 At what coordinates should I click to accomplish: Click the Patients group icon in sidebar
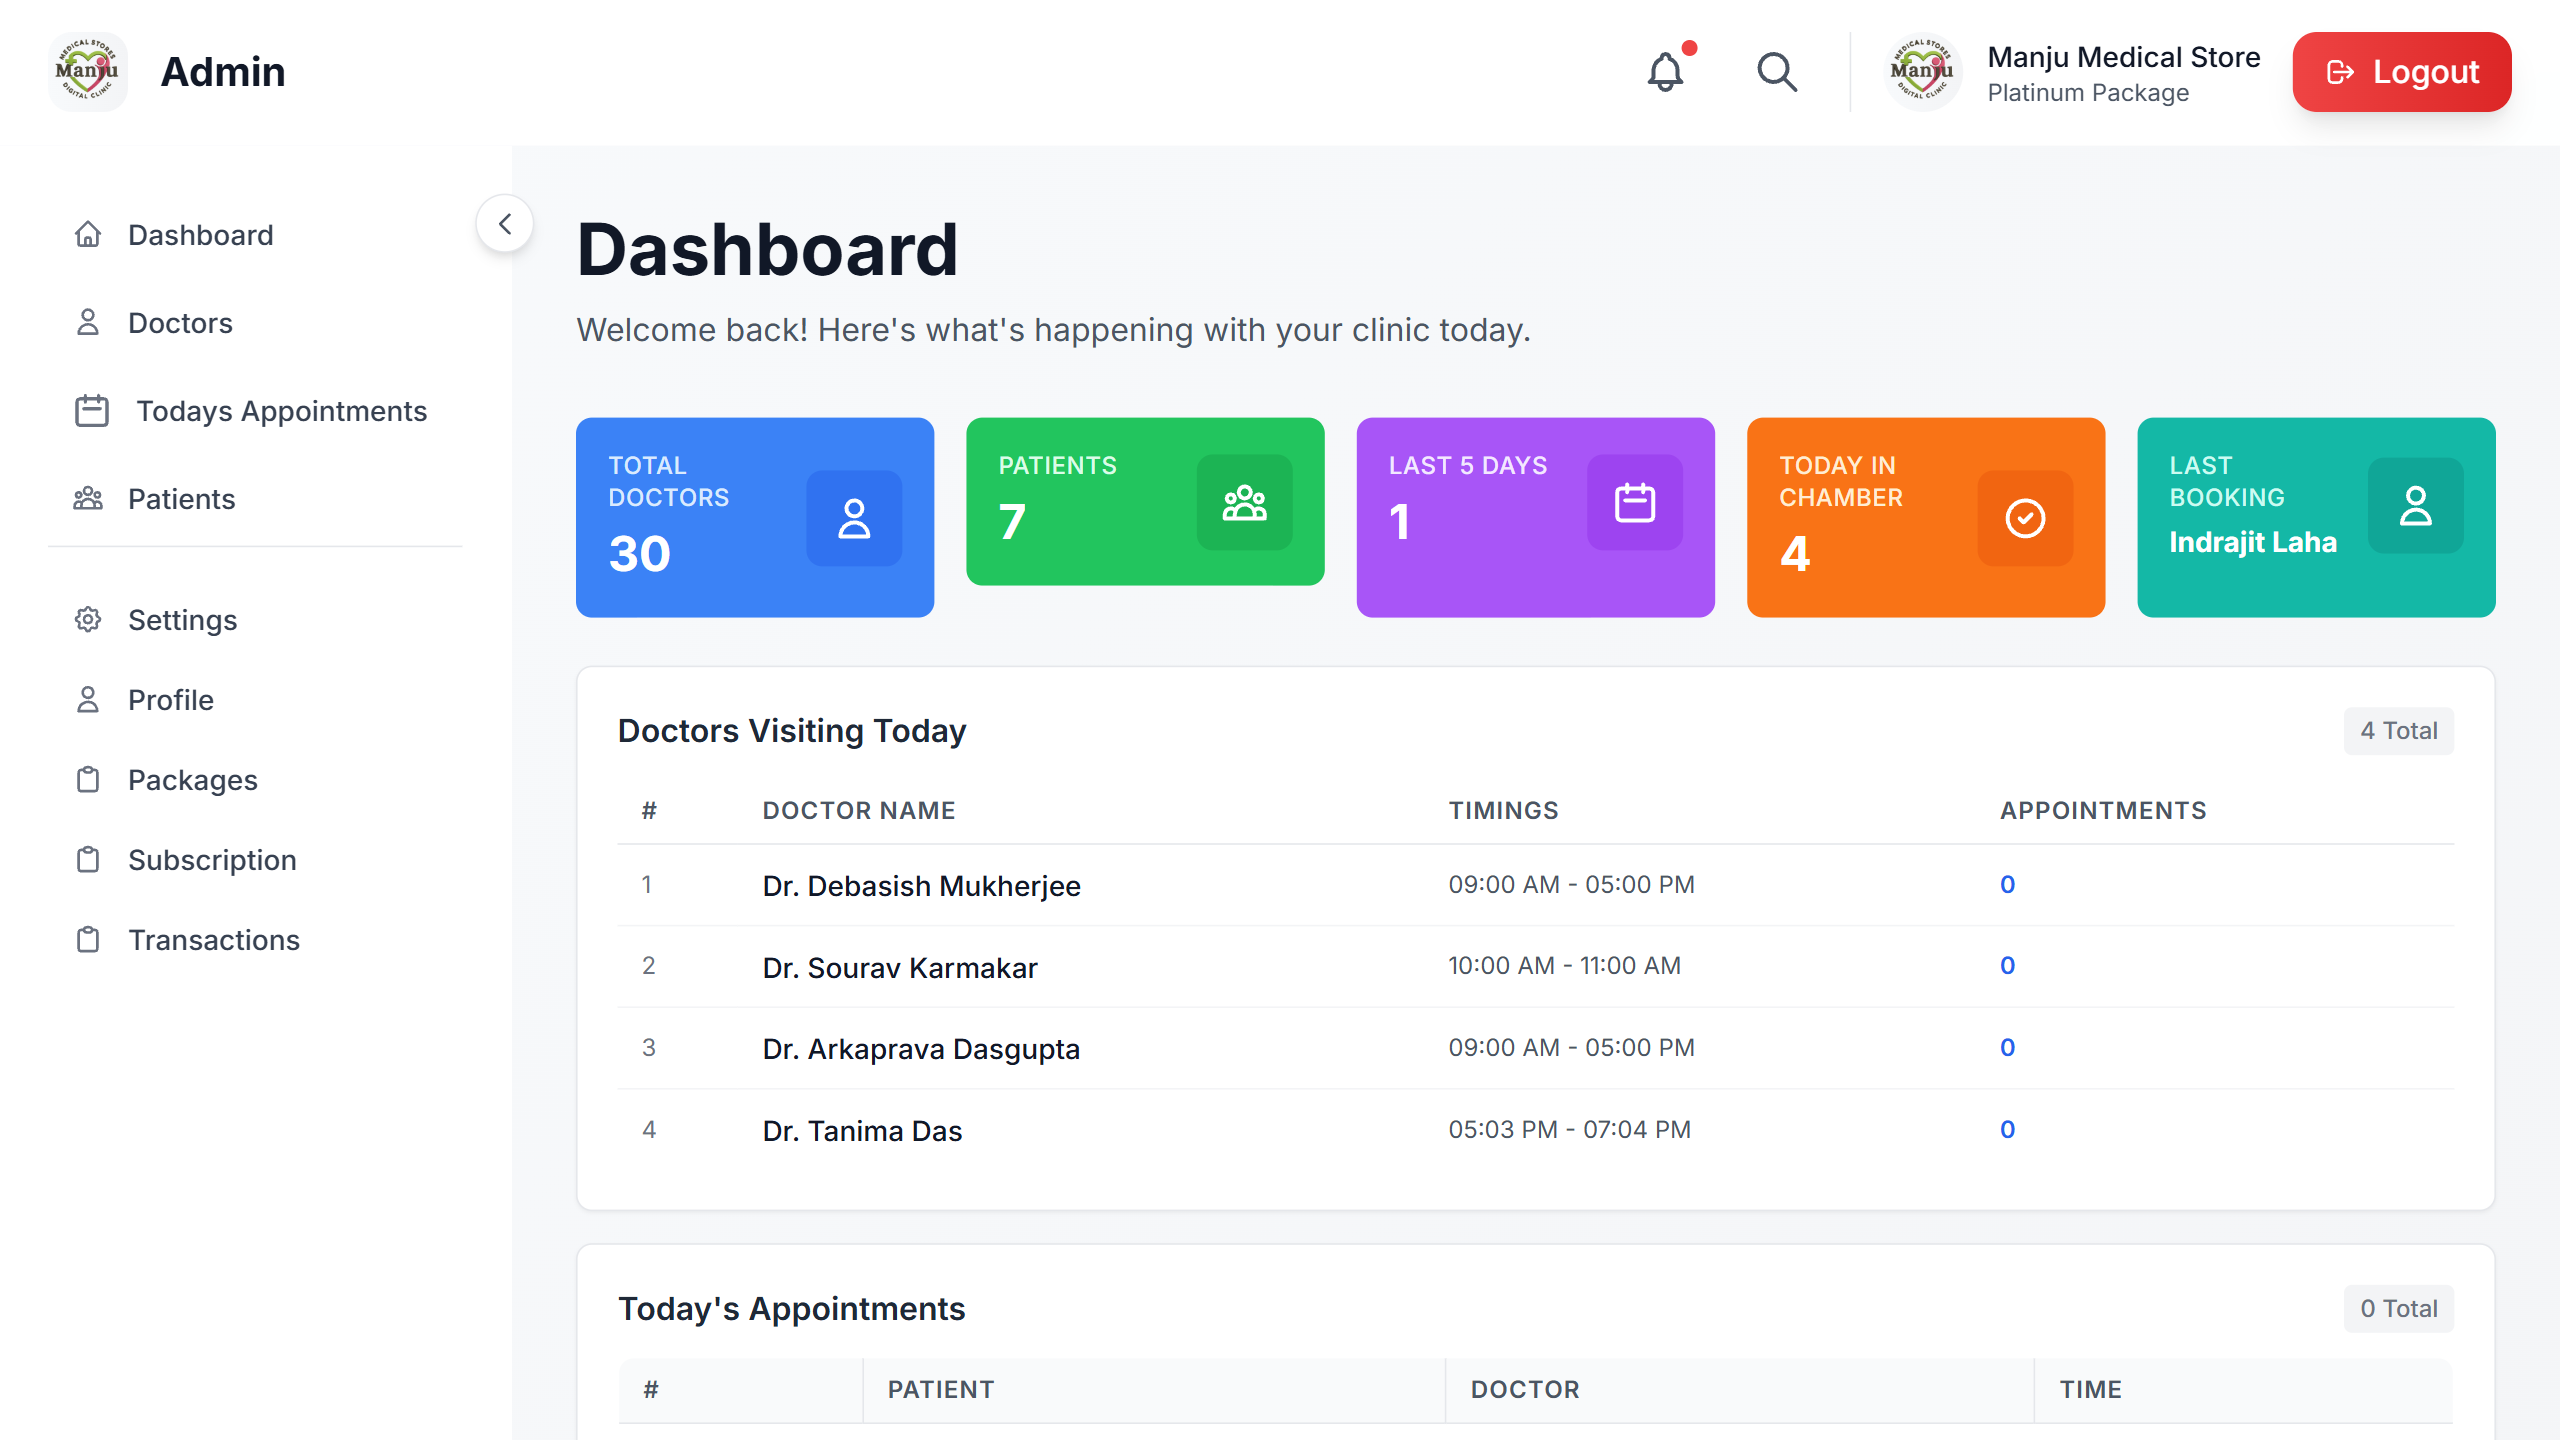(x=88, y=498)
